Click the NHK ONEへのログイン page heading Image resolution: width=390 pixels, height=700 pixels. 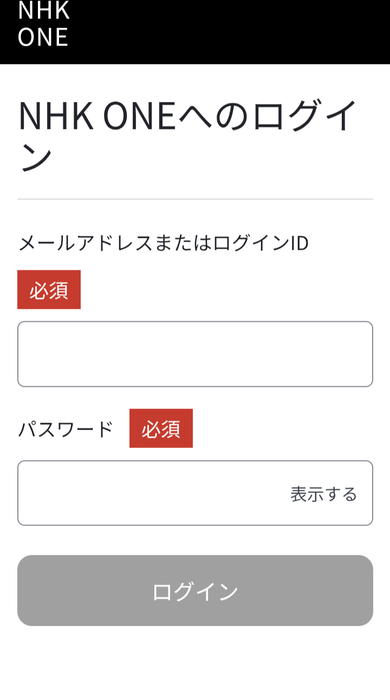tap(187, 136)
